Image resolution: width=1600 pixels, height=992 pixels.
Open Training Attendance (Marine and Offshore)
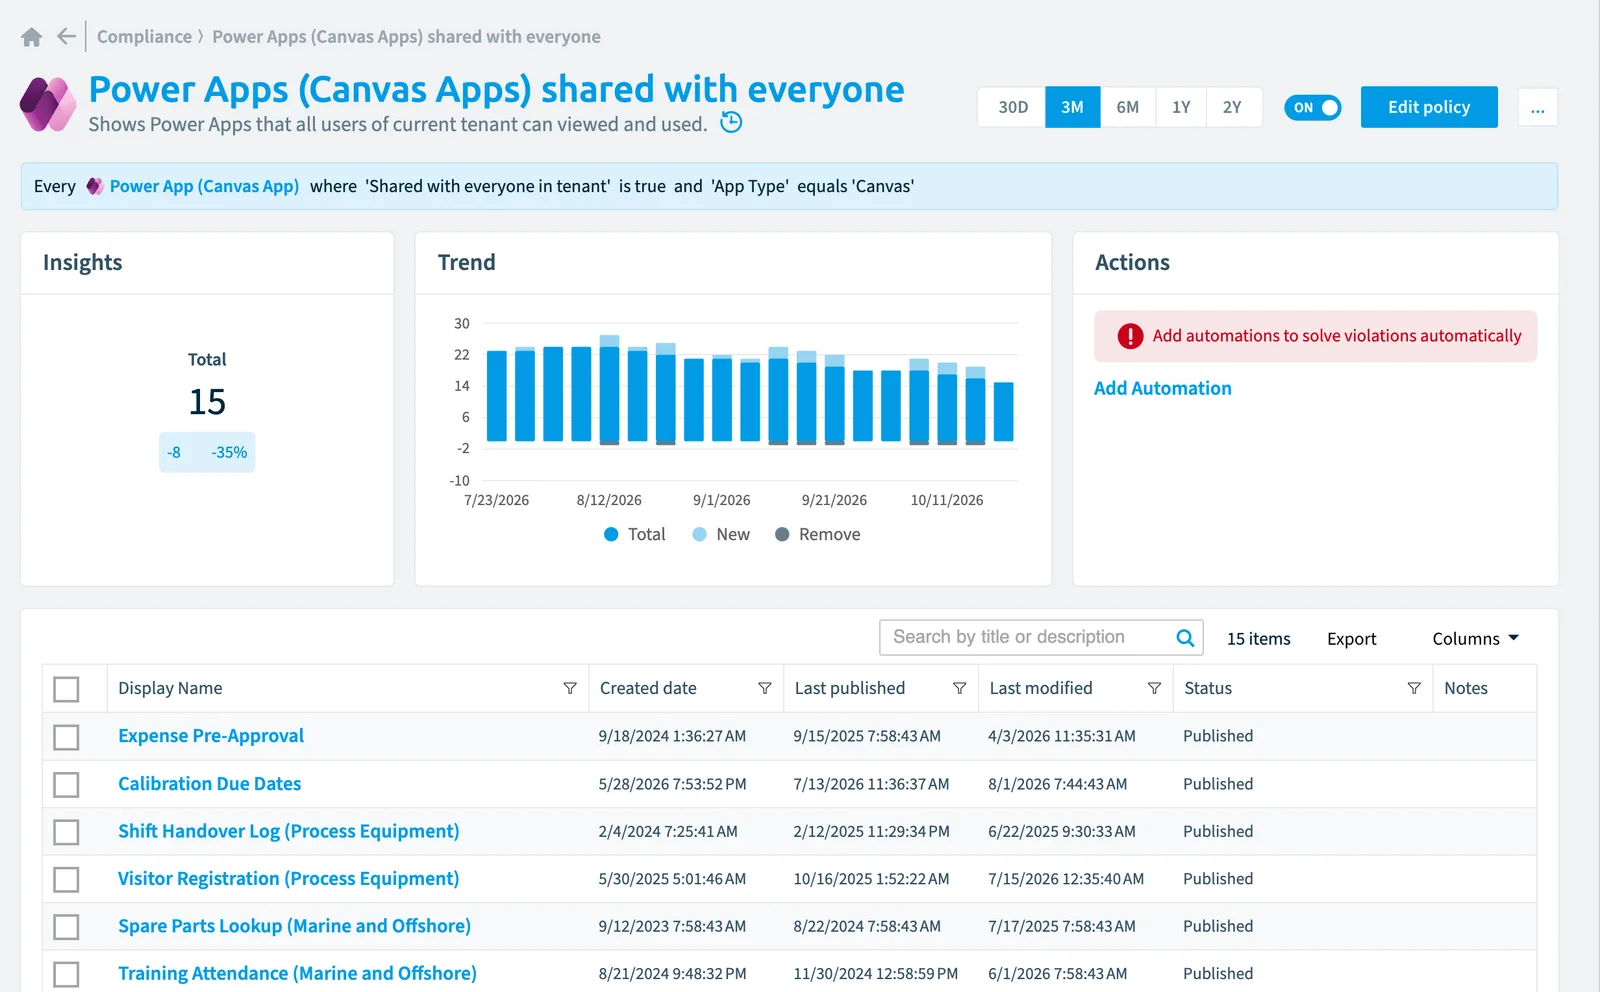tap(297, 973)
